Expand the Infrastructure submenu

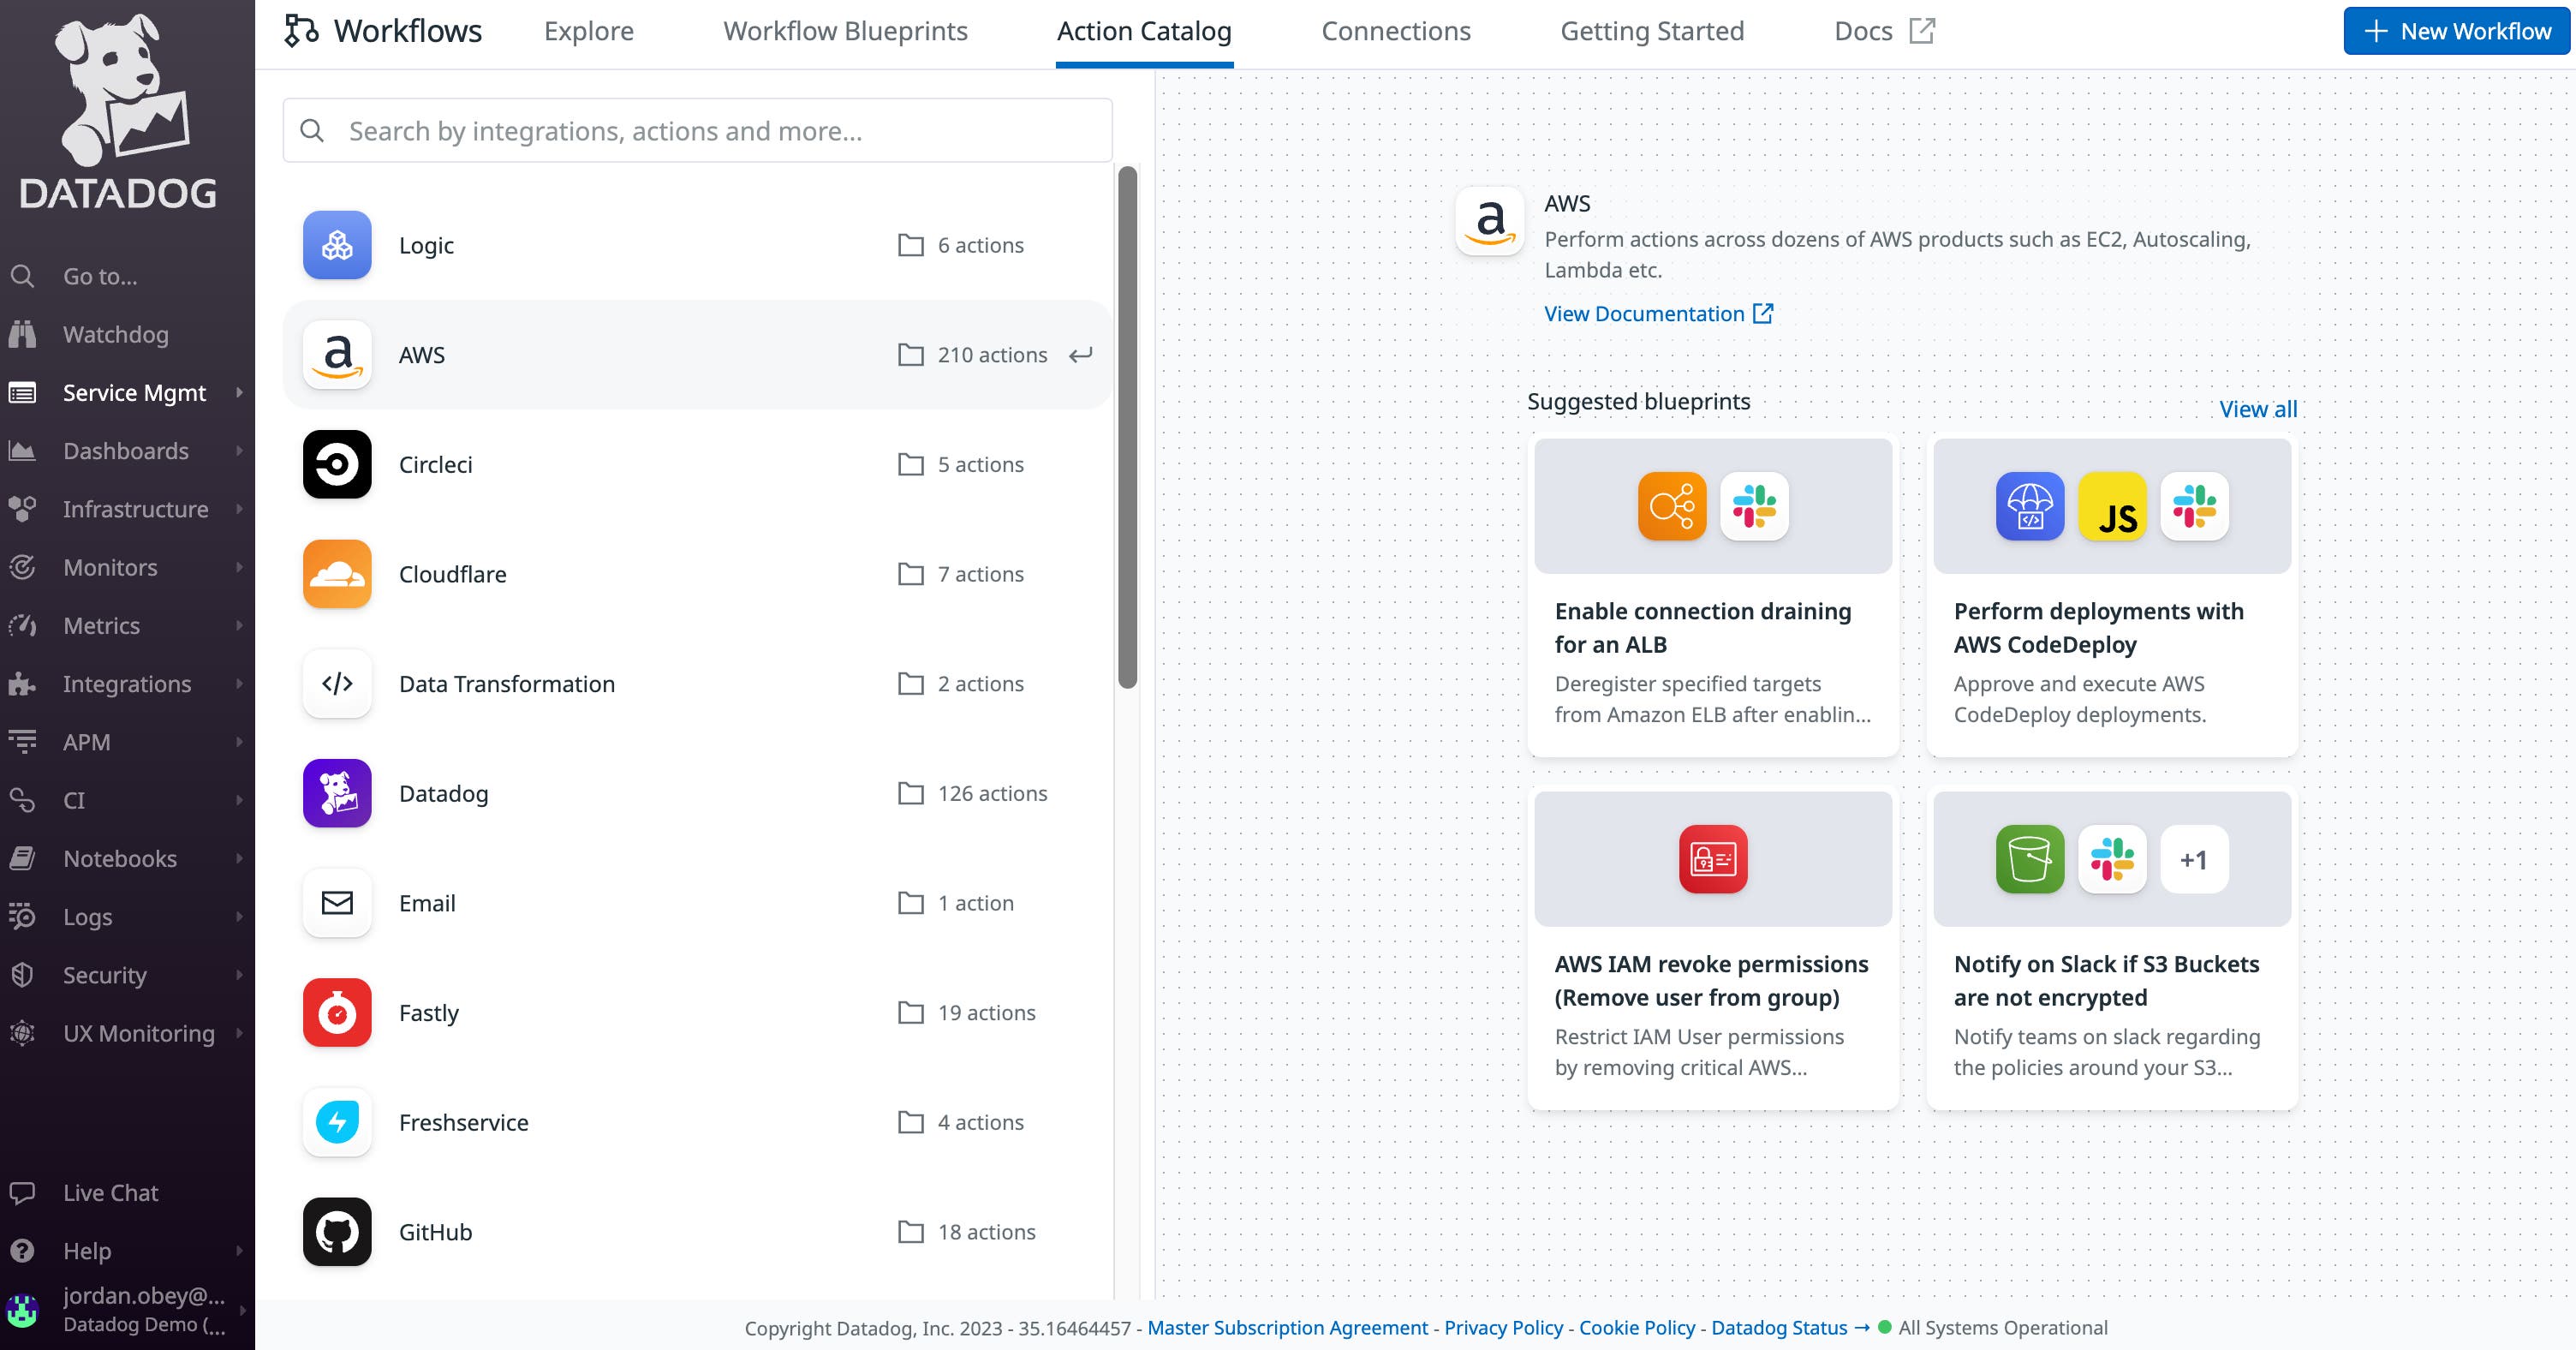[x=240, y=509]
